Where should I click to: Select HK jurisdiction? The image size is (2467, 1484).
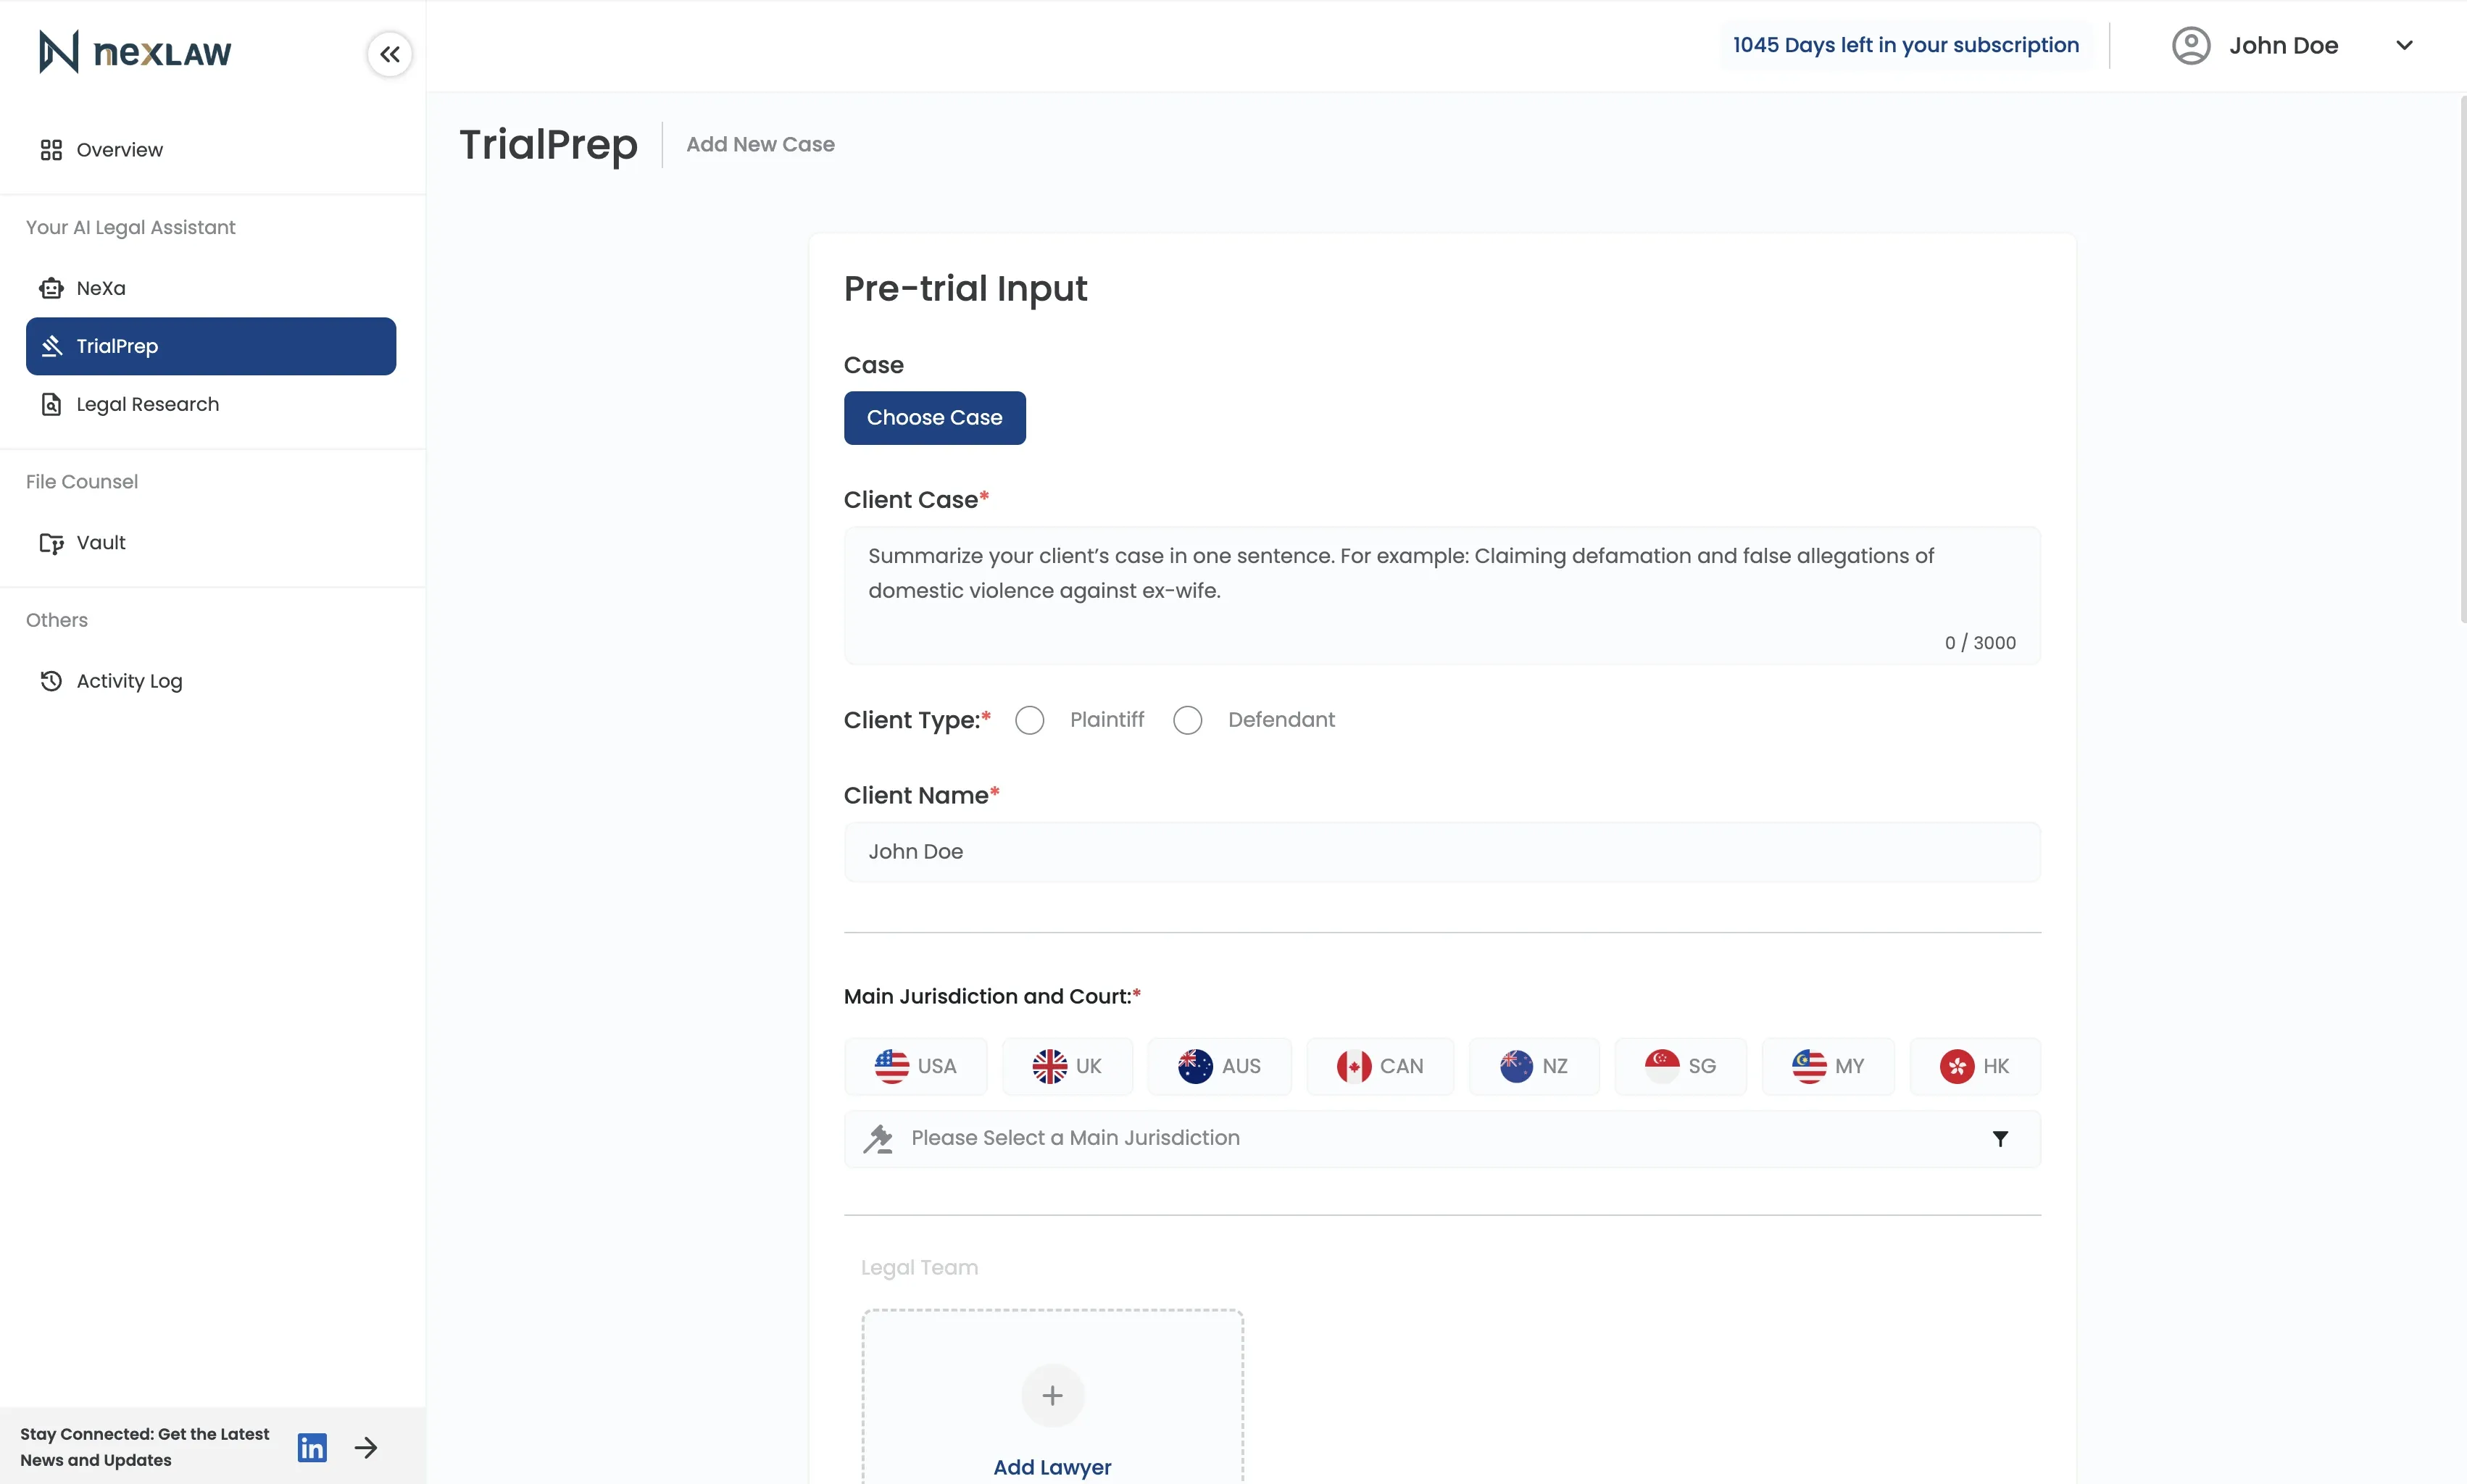coord(1975,1066)
